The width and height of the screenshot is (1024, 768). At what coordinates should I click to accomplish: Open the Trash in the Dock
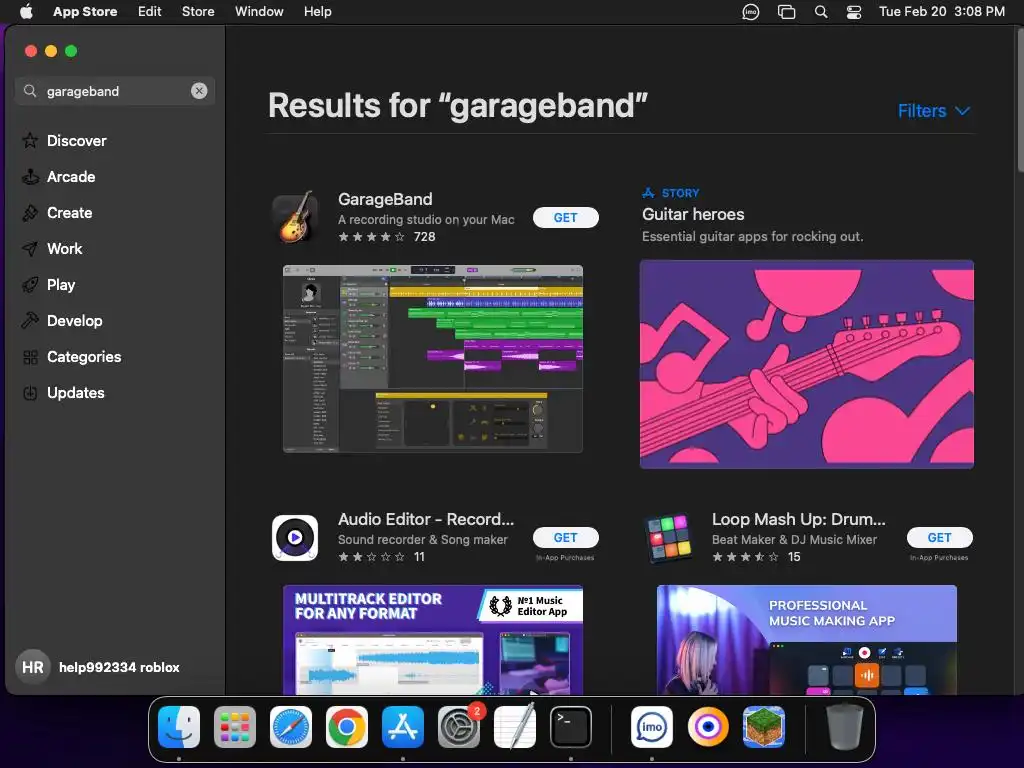pos(844,727)
